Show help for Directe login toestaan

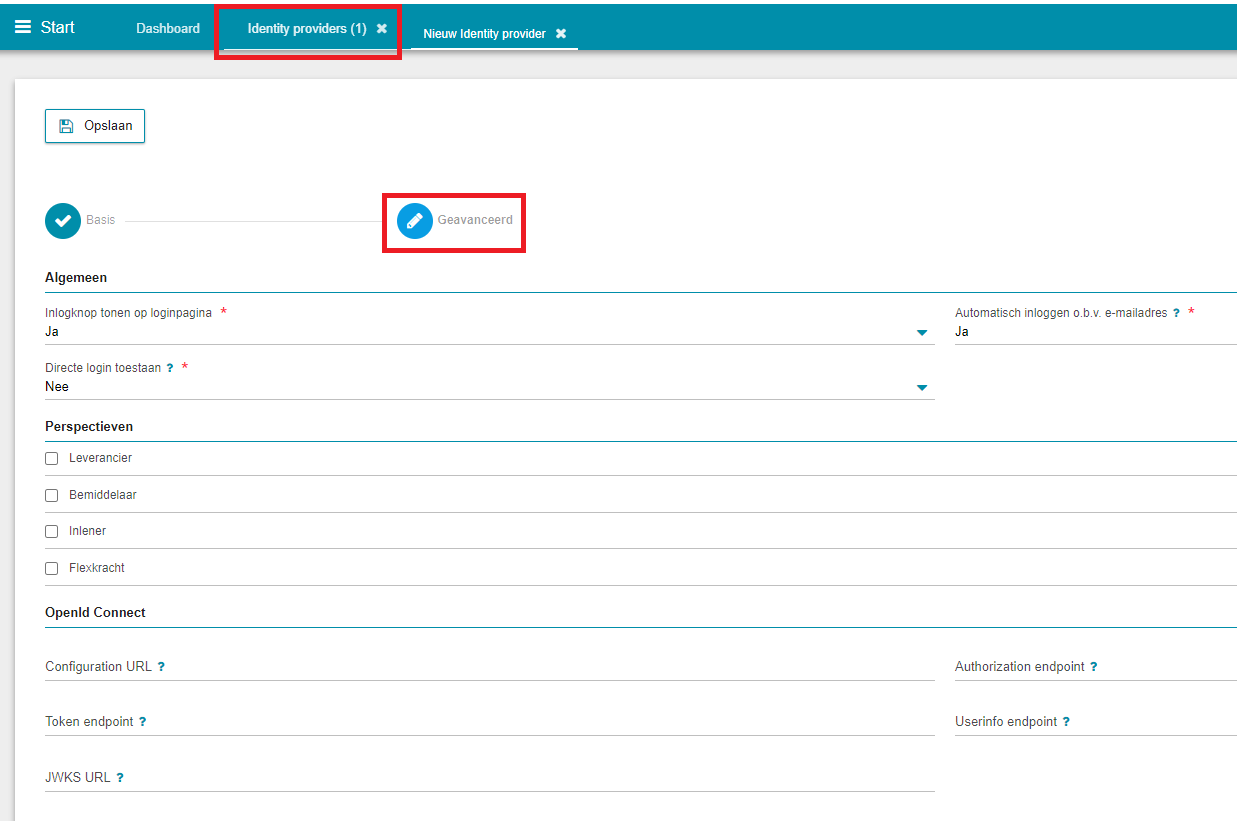pyautogui.click(x=170, y=368)
